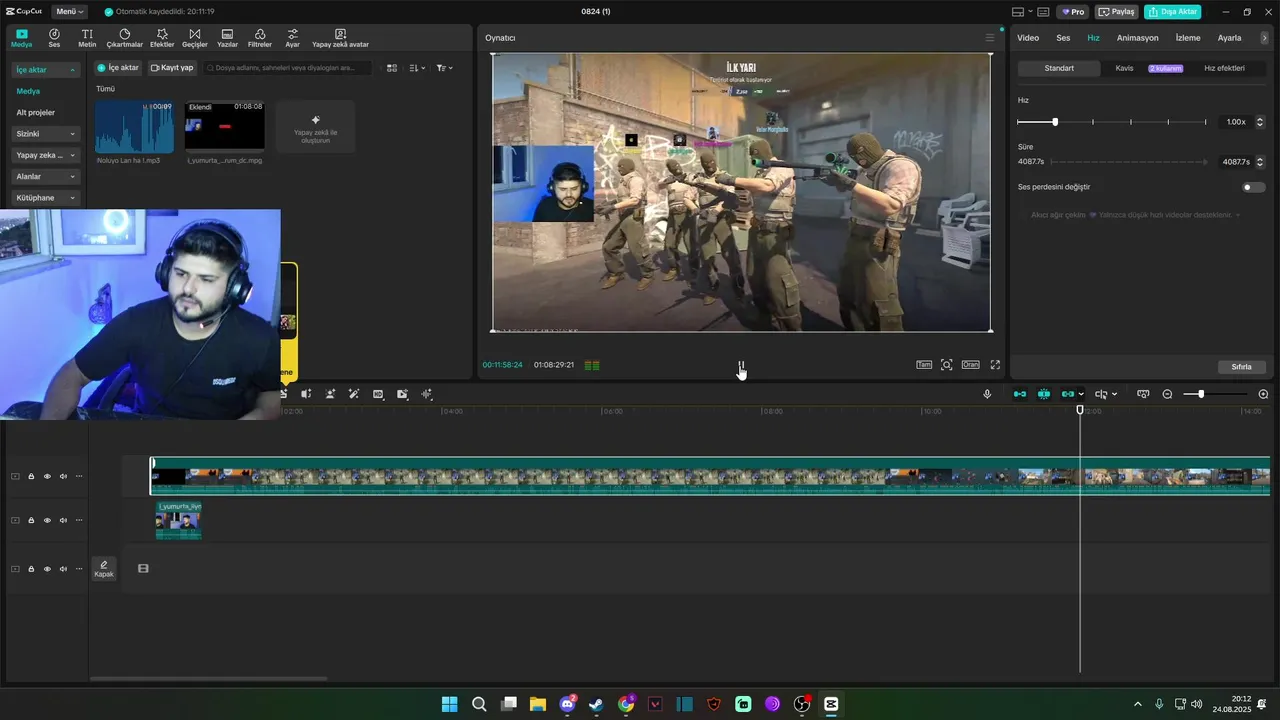
Task: Mute the yumurta overlay track
Action: click(63, 520)
